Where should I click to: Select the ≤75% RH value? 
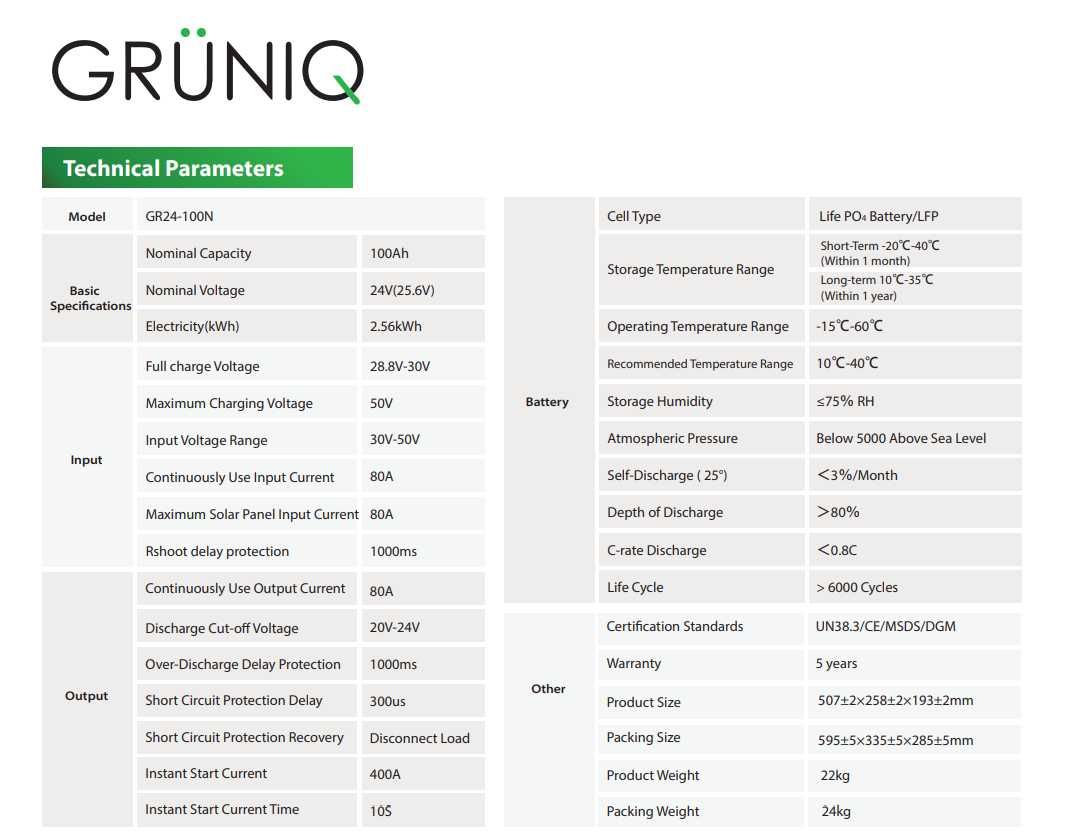845,401
